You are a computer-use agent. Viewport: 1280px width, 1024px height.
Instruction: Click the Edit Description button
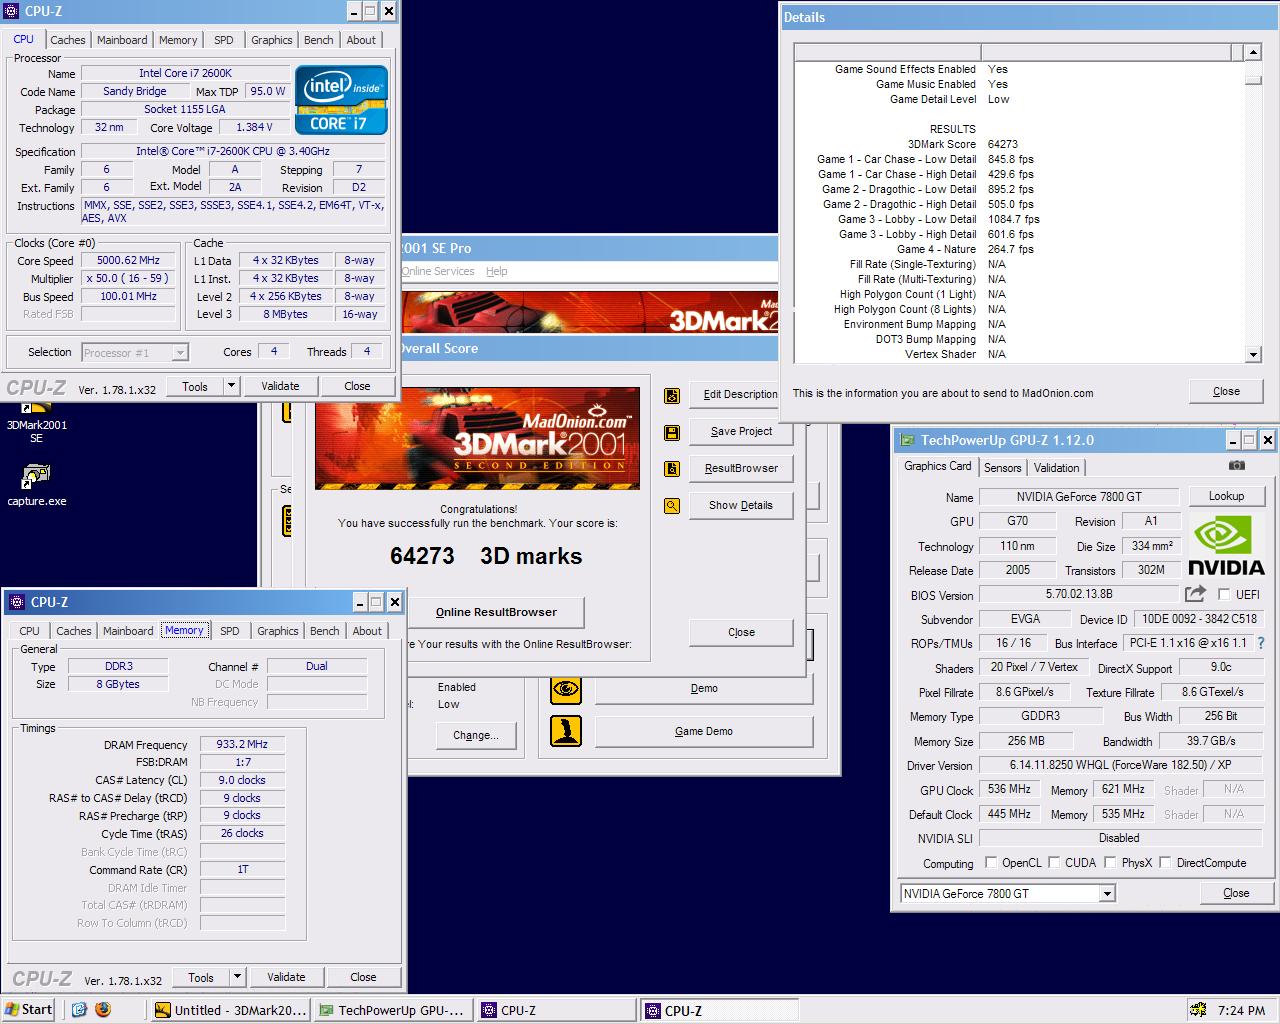pos(741,394)
